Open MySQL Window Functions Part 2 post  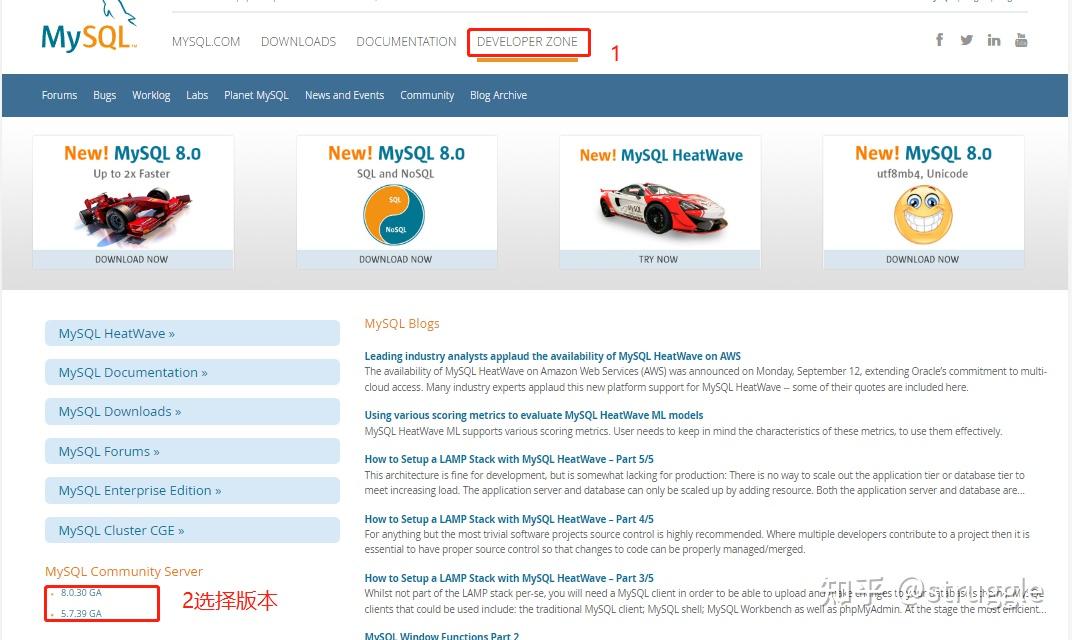coord(442,635)
